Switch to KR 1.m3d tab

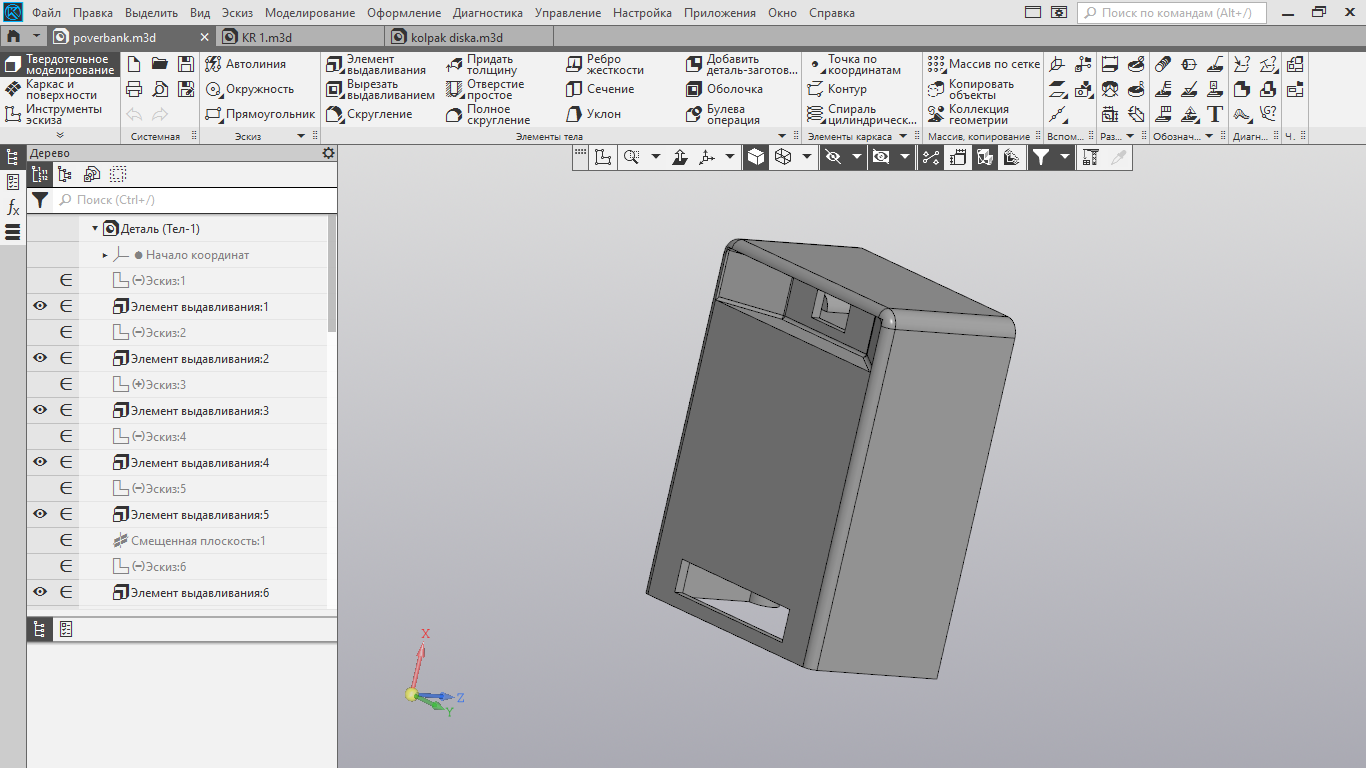[x=267, y=37]
